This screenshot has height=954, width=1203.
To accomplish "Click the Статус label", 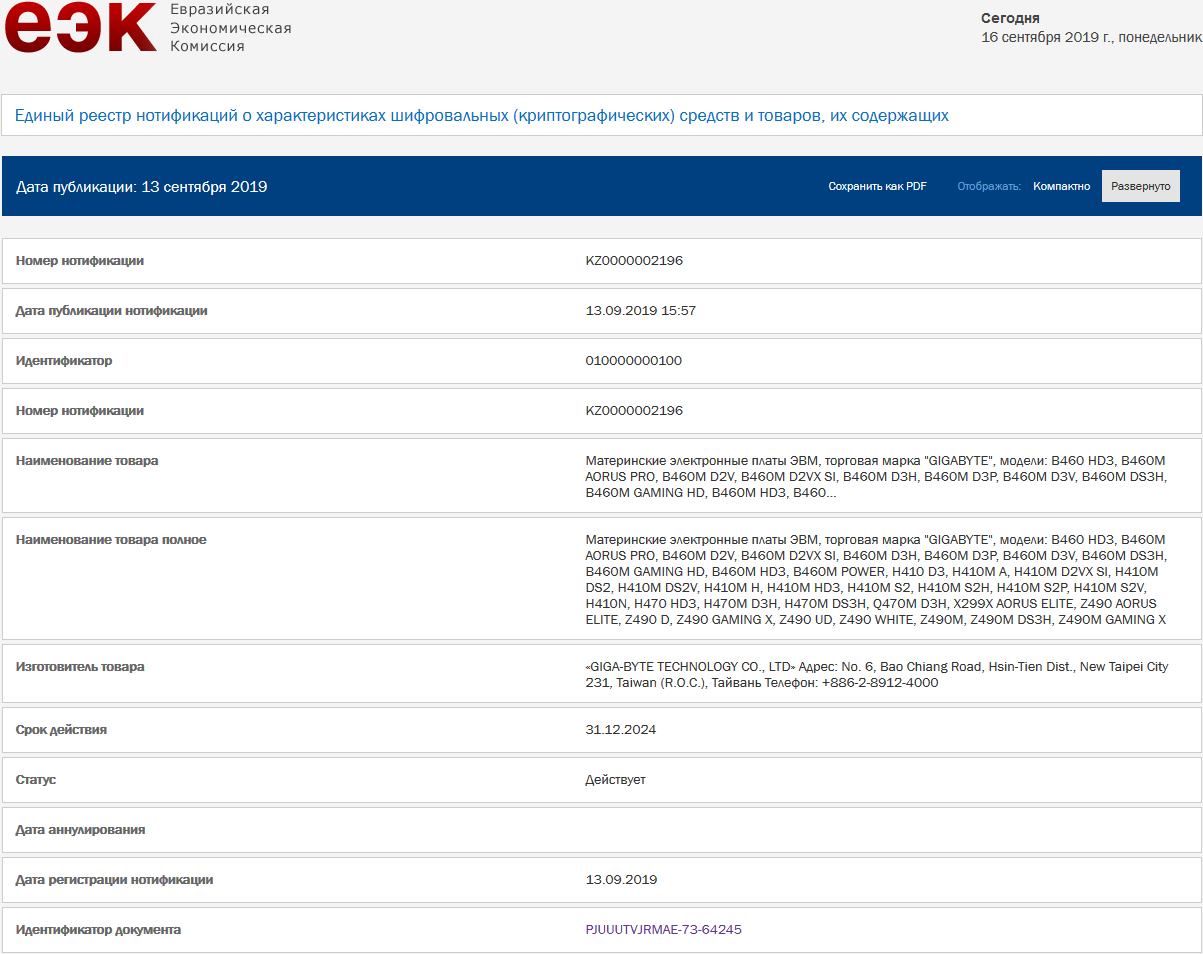I will click(x=36, y=780).
